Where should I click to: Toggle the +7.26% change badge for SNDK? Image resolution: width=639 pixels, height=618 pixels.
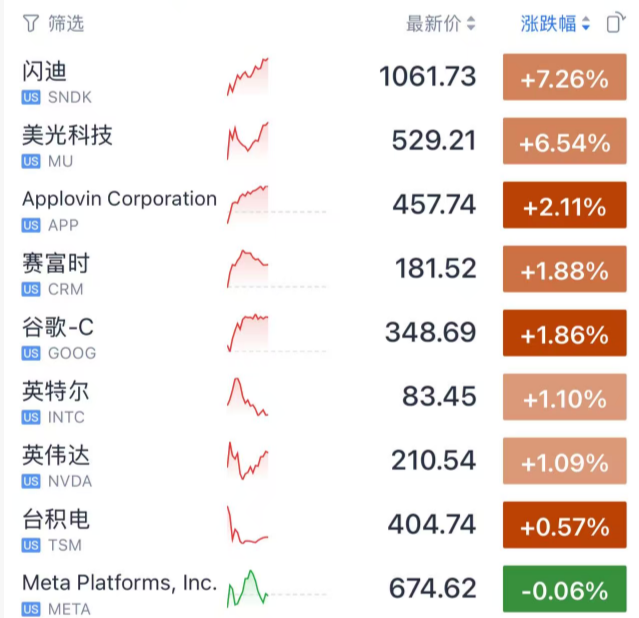tap(564, 79)
